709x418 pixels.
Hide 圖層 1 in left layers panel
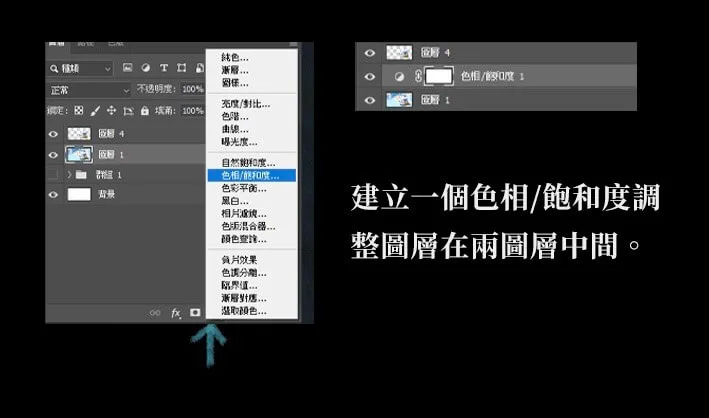[x=53, y=155]
